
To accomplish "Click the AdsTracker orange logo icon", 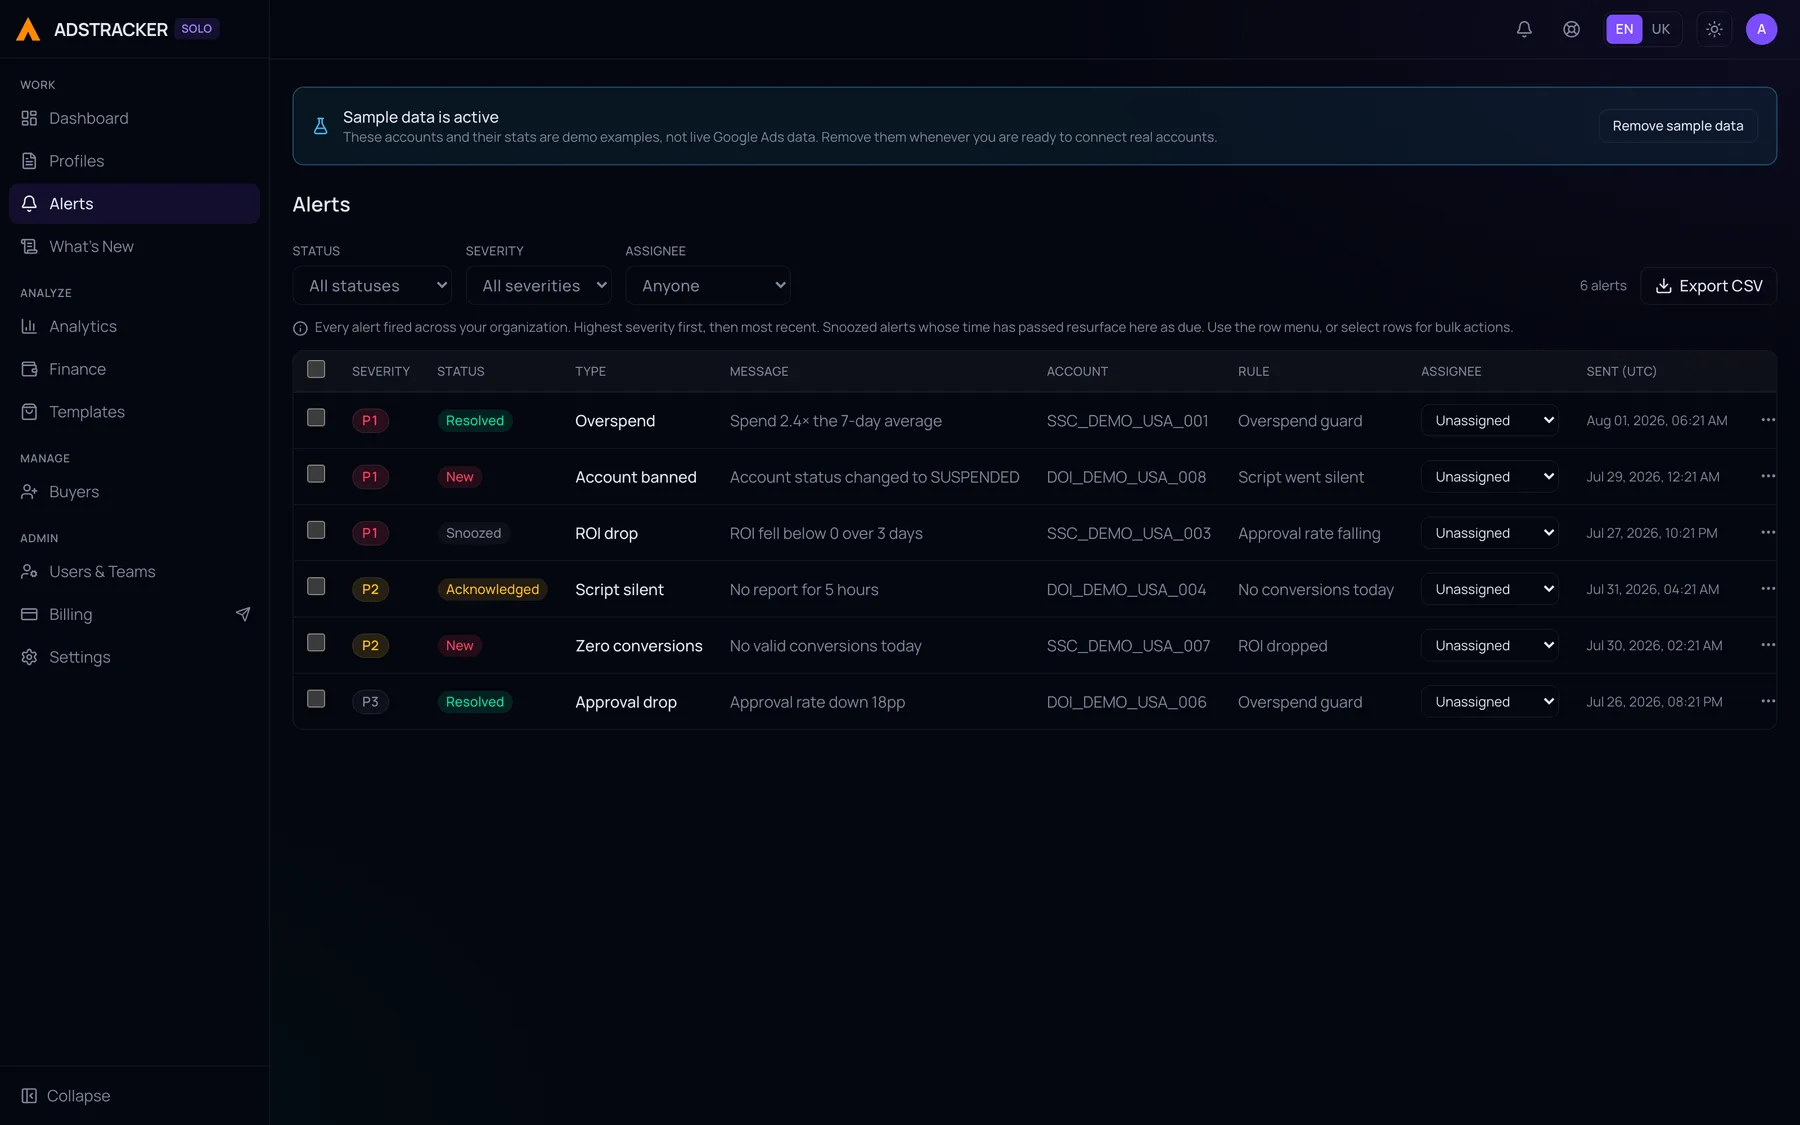I will (28, 29).
